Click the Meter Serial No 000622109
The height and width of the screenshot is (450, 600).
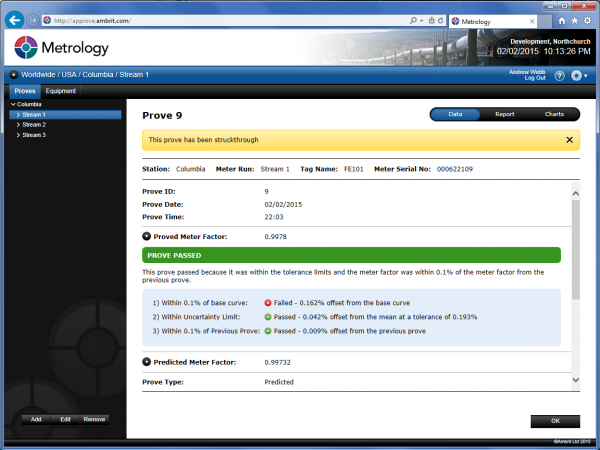pos(455,169)
